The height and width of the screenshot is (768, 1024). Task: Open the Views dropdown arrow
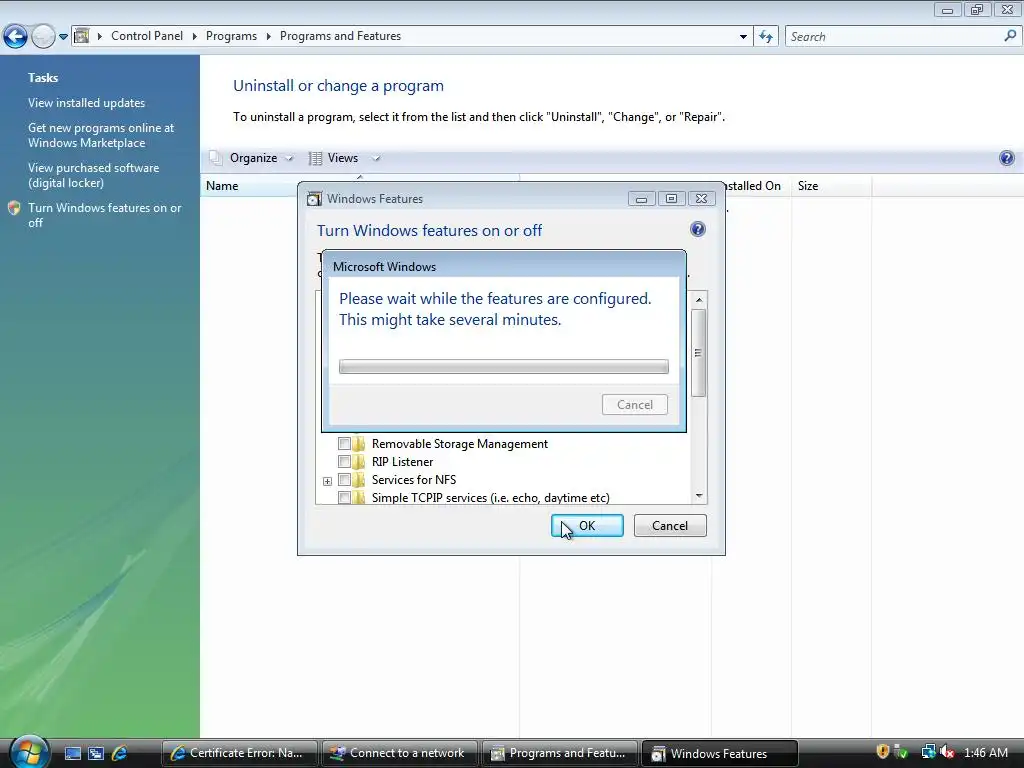(x=376, y=158)
